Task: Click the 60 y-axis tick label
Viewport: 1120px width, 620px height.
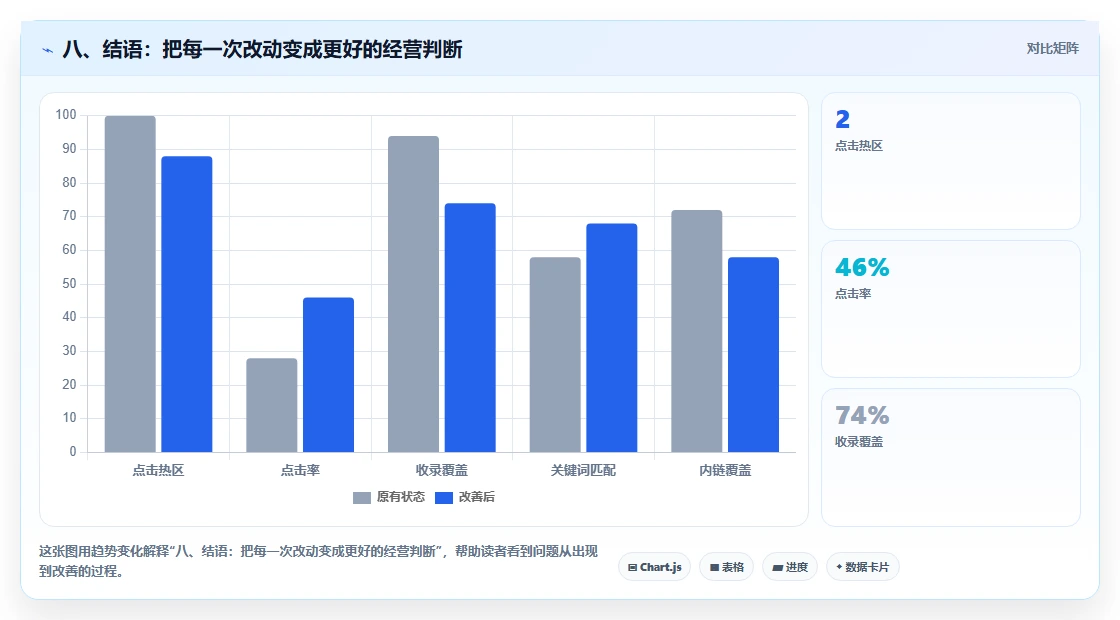Action: [x=69, y=249]
